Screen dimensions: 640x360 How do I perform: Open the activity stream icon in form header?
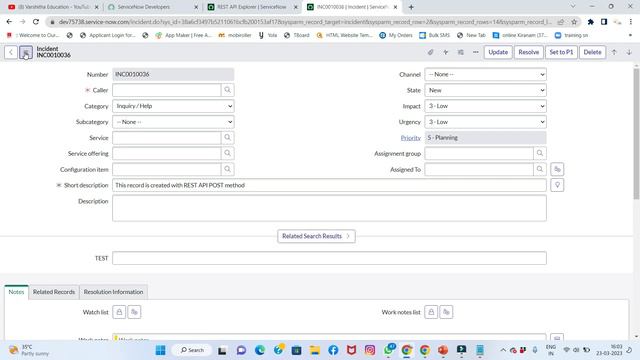coord(446,52)
